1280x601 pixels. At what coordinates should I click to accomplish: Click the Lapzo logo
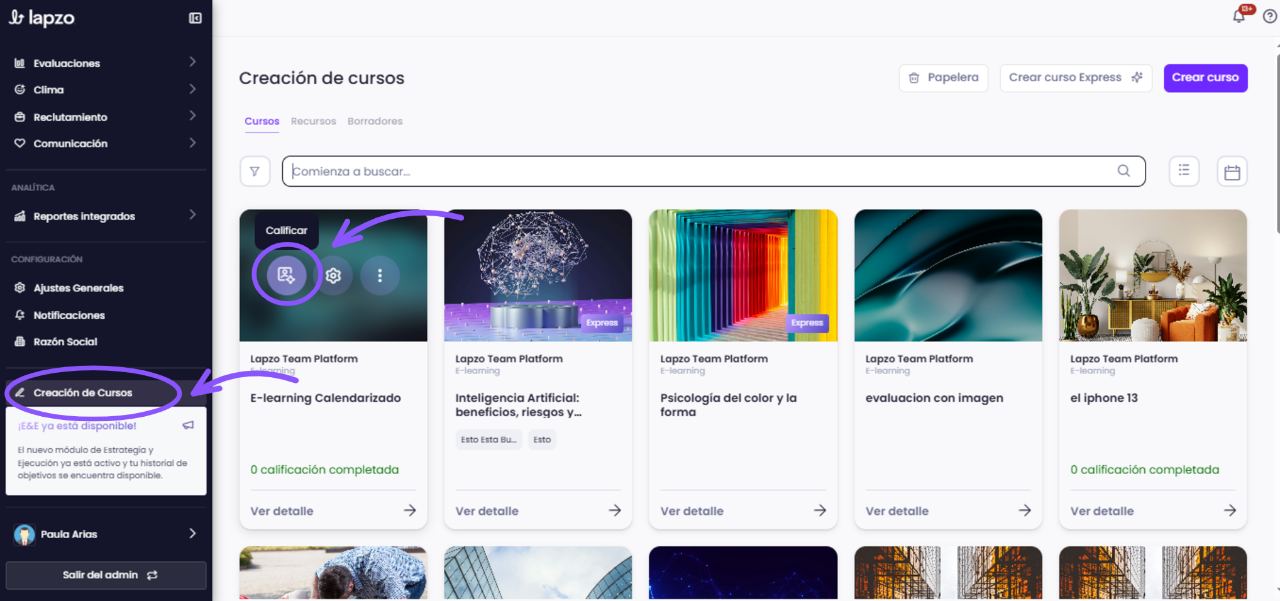click(x=41, y=18)
